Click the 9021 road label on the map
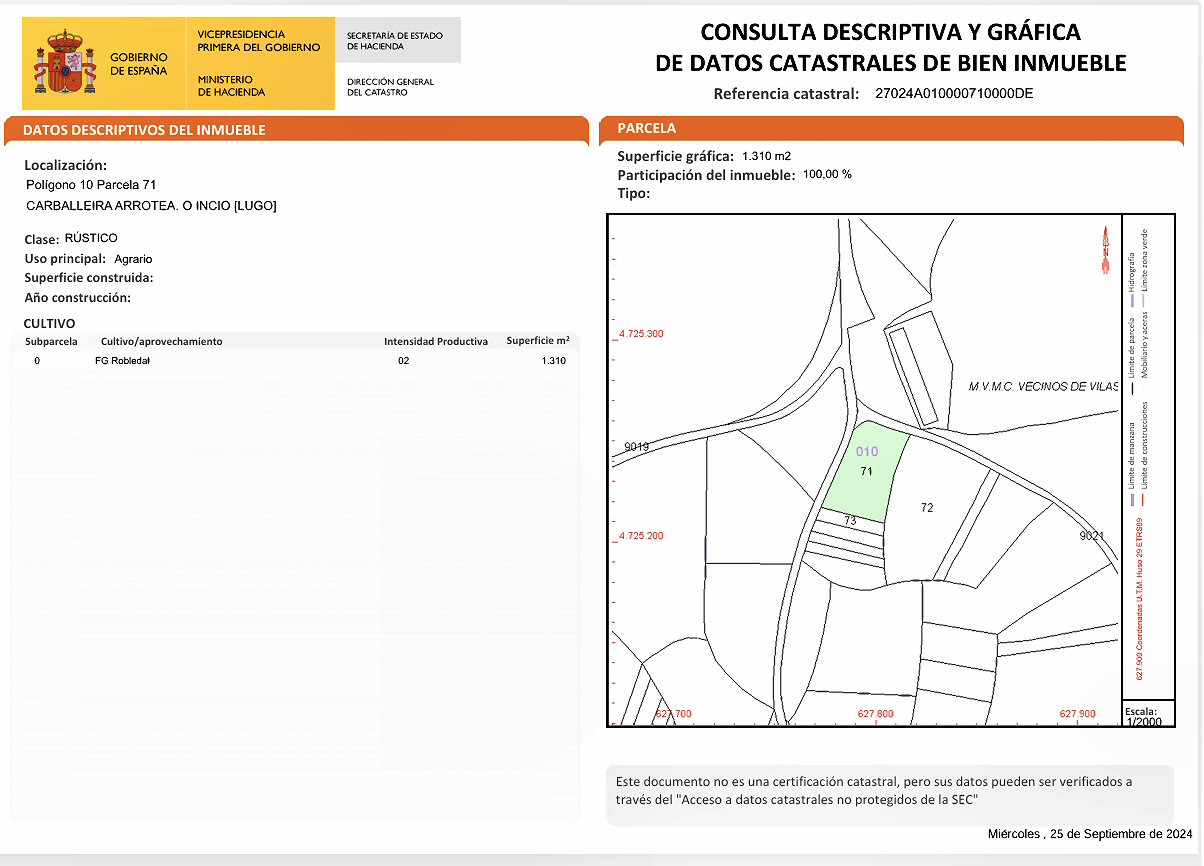 pyautogui.click(x=1091, y=537)
